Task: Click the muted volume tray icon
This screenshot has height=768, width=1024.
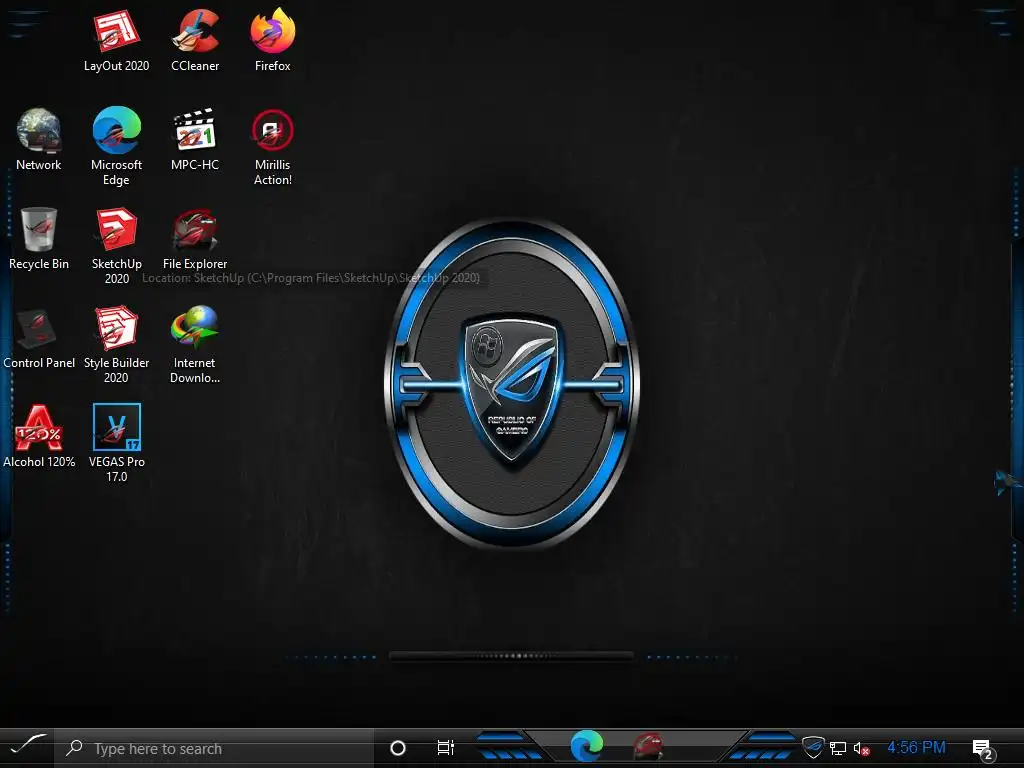Action: pyautogui.click(x=861, y=748)
